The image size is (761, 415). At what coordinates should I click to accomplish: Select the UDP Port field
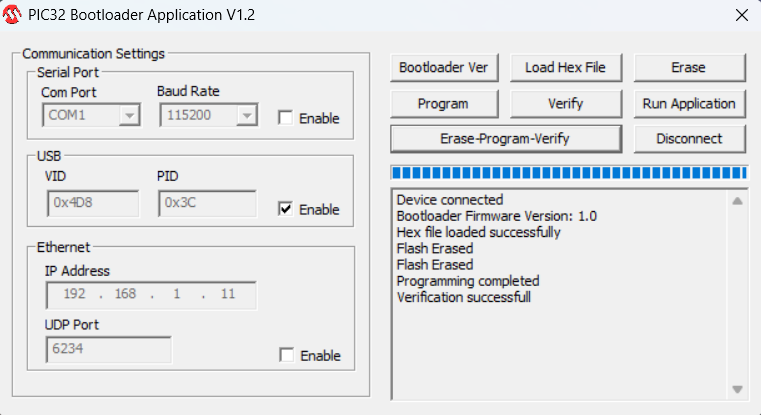(108, 349)
